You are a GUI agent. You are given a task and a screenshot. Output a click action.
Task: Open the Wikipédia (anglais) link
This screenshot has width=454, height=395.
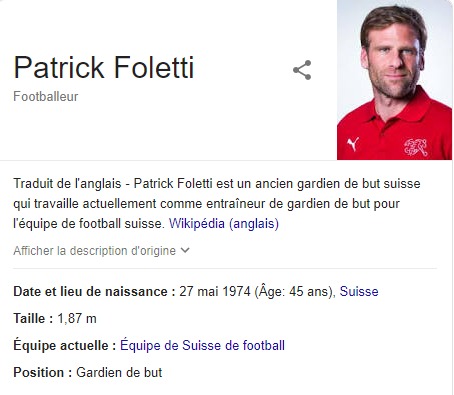click(x=224, y=223)
